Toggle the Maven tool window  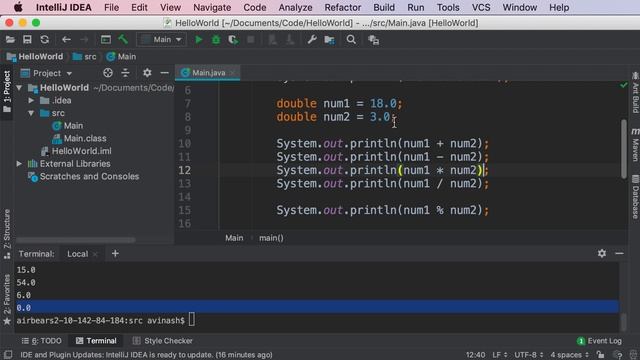(635, 145)
